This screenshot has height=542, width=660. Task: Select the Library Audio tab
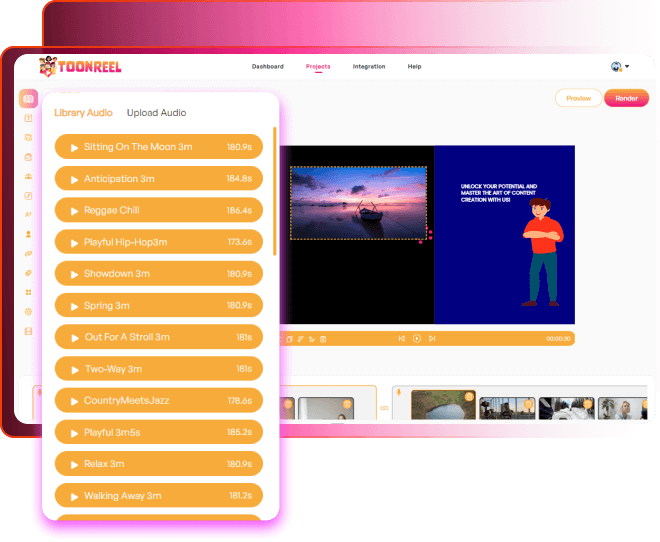tap(83, 113)
